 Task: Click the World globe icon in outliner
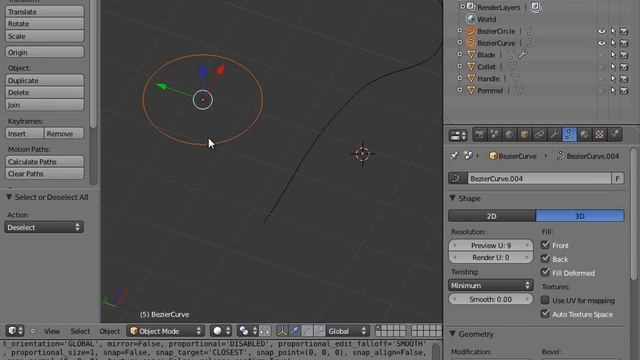[x=471, y=19]
